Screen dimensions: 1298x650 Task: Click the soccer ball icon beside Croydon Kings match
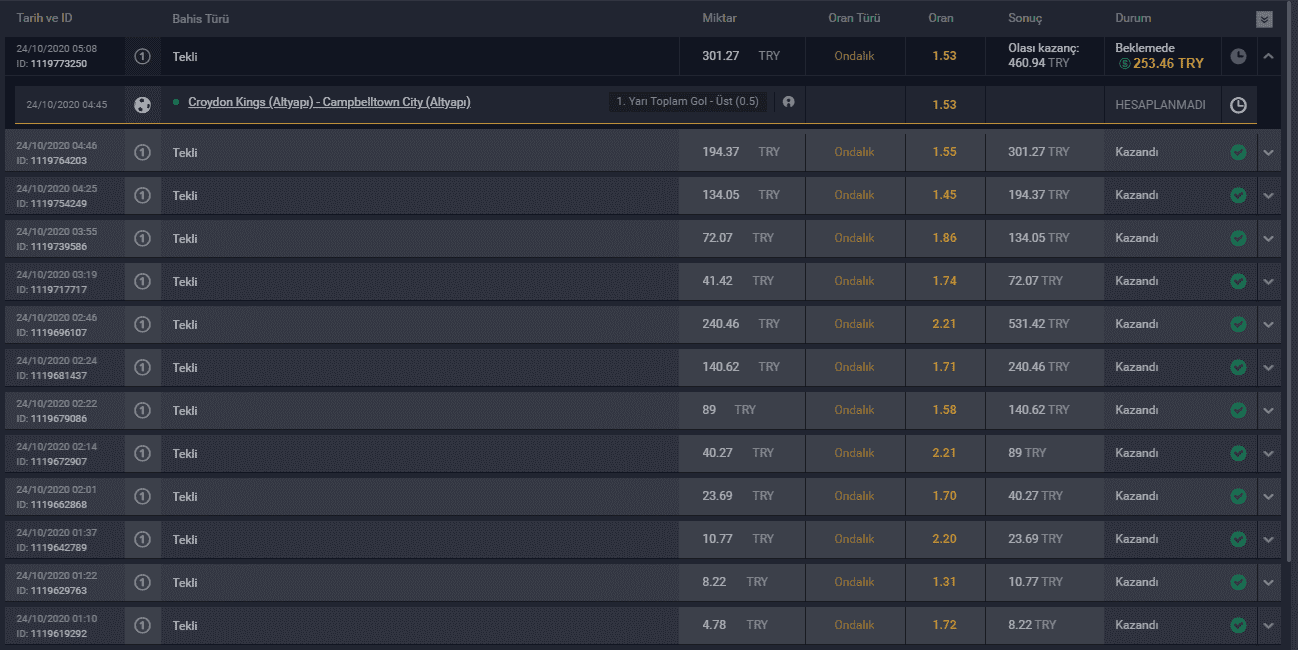pyautogui.click(x=142, y=104)
